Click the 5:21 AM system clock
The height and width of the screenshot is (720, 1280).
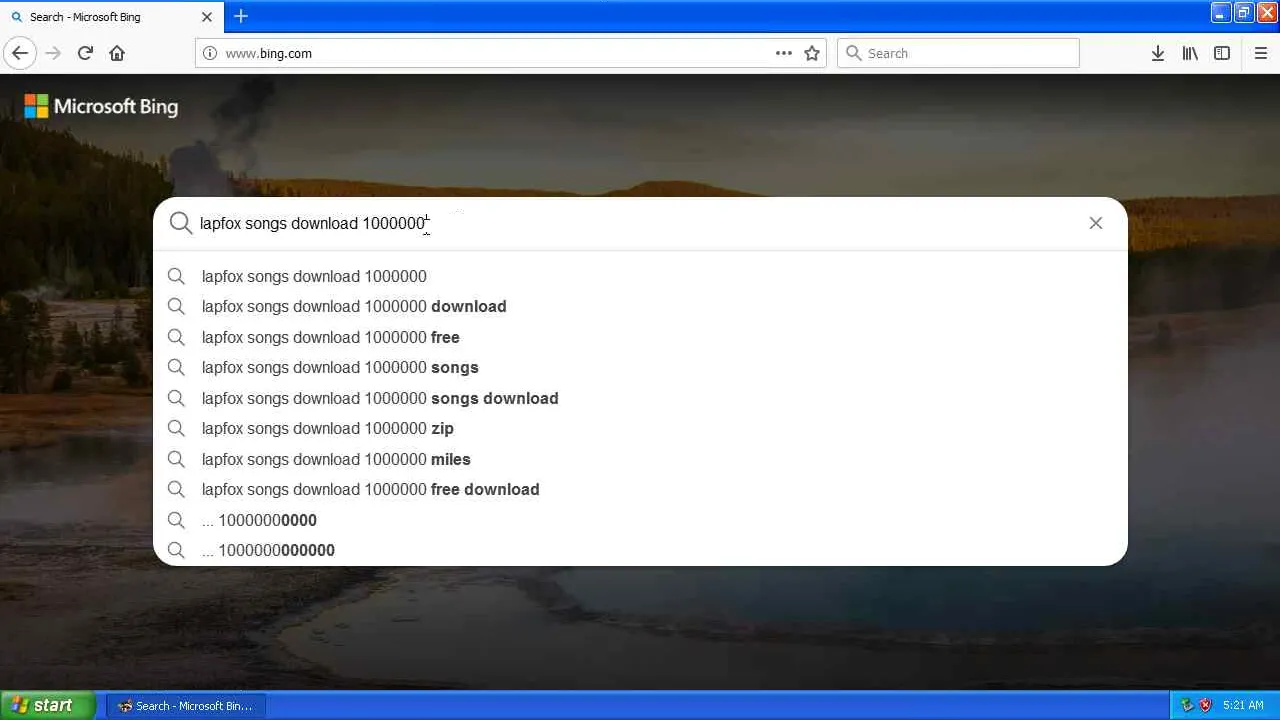[x=1243, y=705]
